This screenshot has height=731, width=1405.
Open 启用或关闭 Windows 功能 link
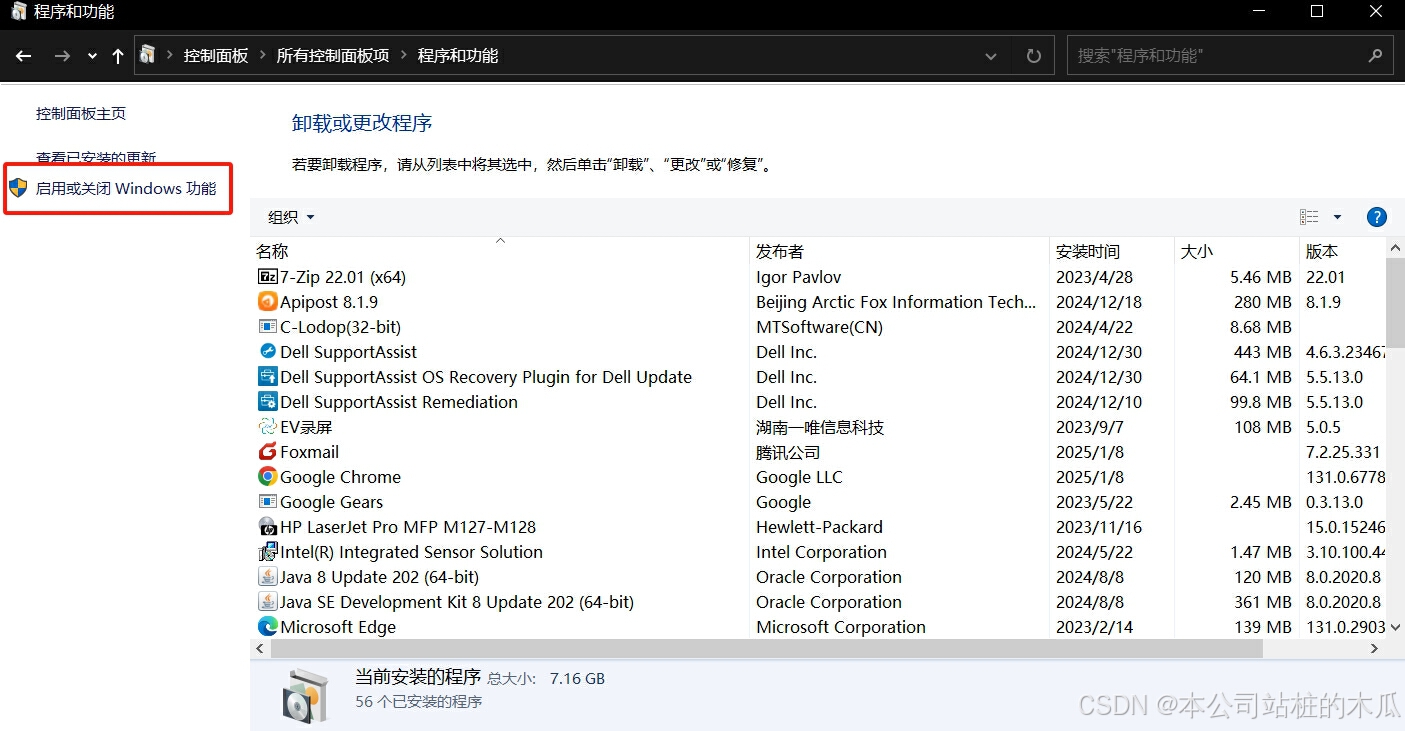[x=126, y=188]
